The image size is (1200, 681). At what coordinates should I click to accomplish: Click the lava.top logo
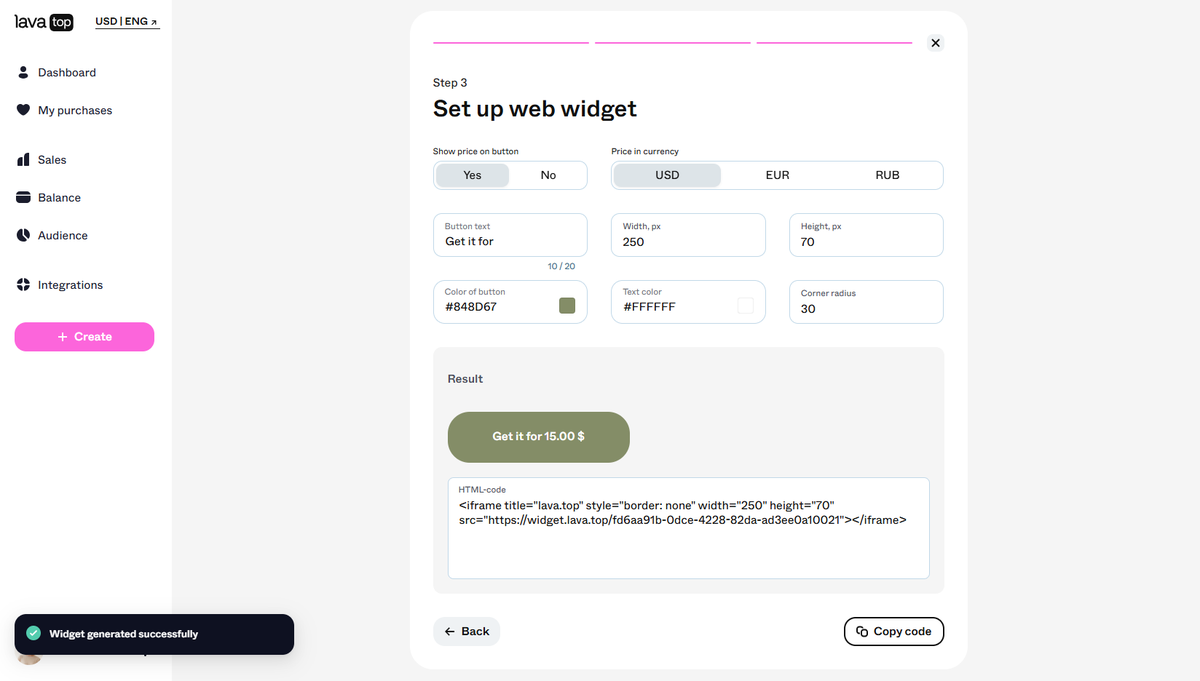pos(44,21)
